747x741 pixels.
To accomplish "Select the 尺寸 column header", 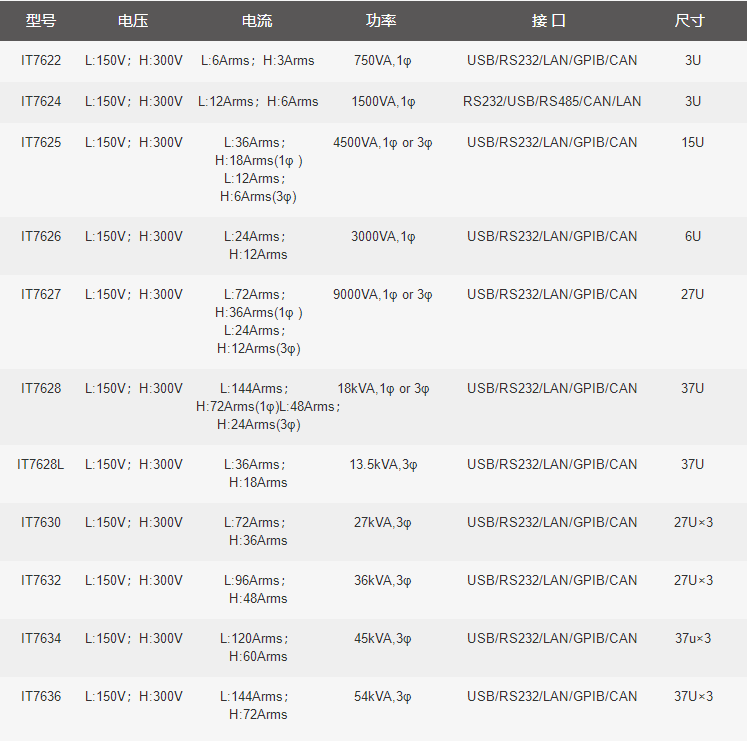I will point(690,20).
